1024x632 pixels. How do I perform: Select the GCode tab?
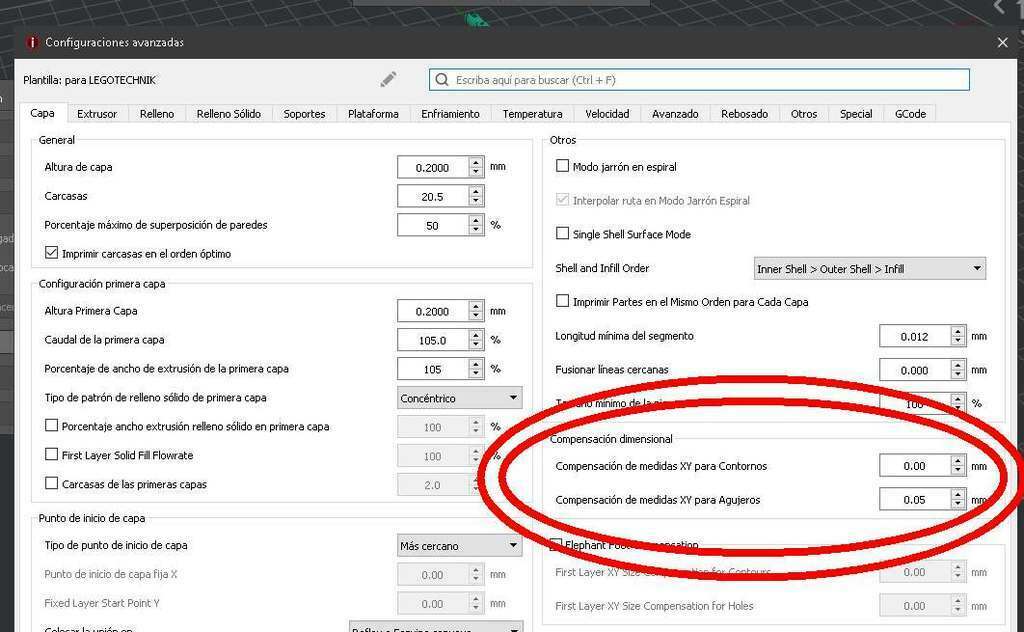click(x=910, y=114)
